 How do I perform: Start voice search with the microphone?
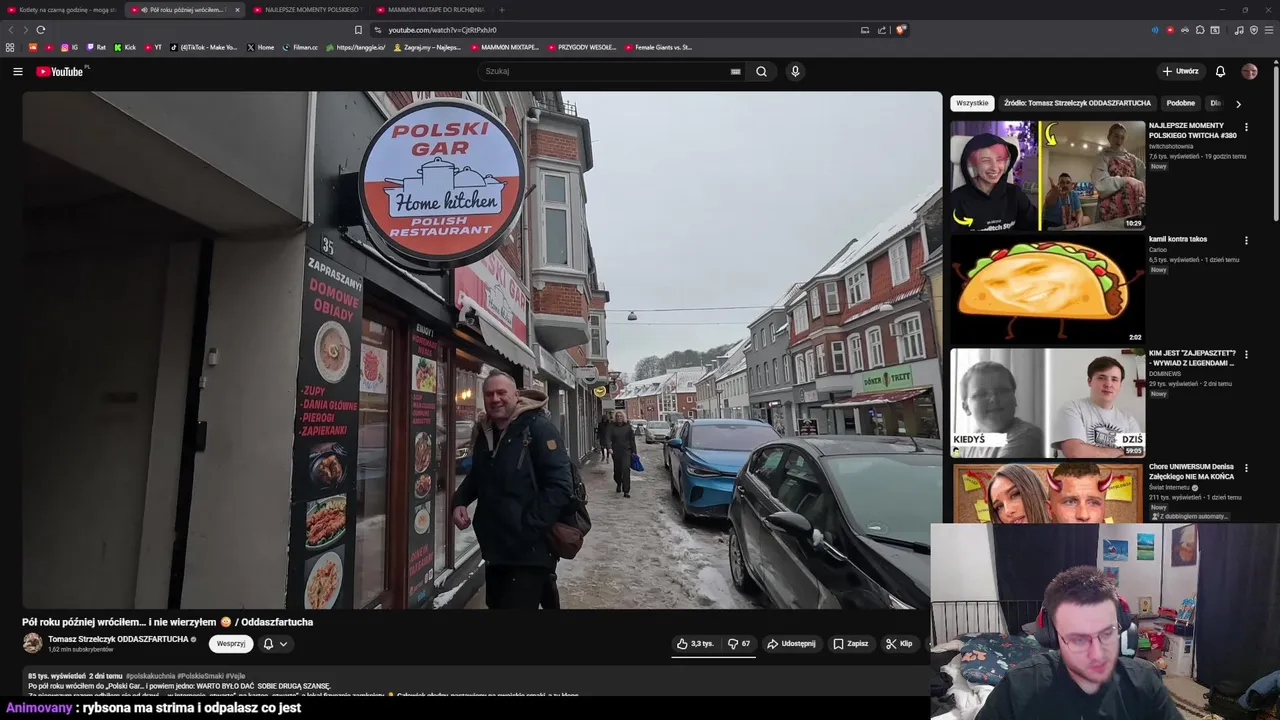795,71
